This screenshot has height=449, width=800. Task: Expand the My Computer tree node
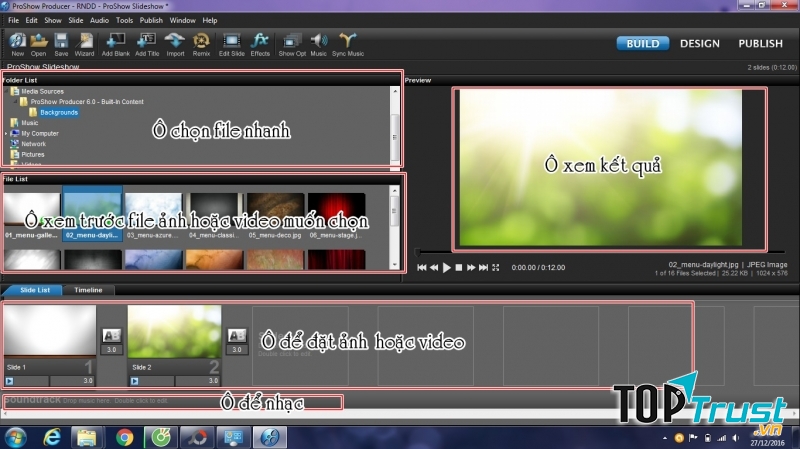[x=6, y=133]
